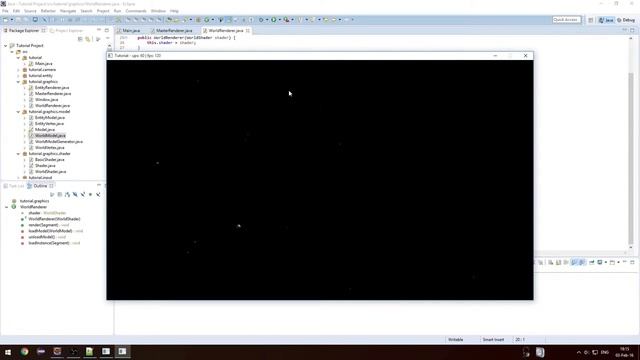Open the Refactor menu

coord(48,11)
